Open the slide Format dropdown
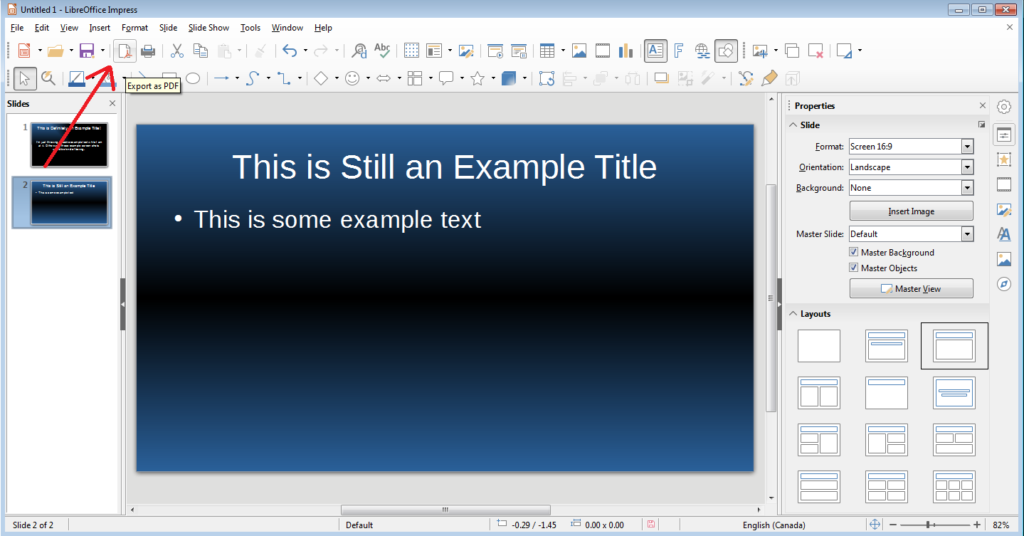The height and width of the screenshot is (536, 1024). pyautogui.click(x=967, y=147)
